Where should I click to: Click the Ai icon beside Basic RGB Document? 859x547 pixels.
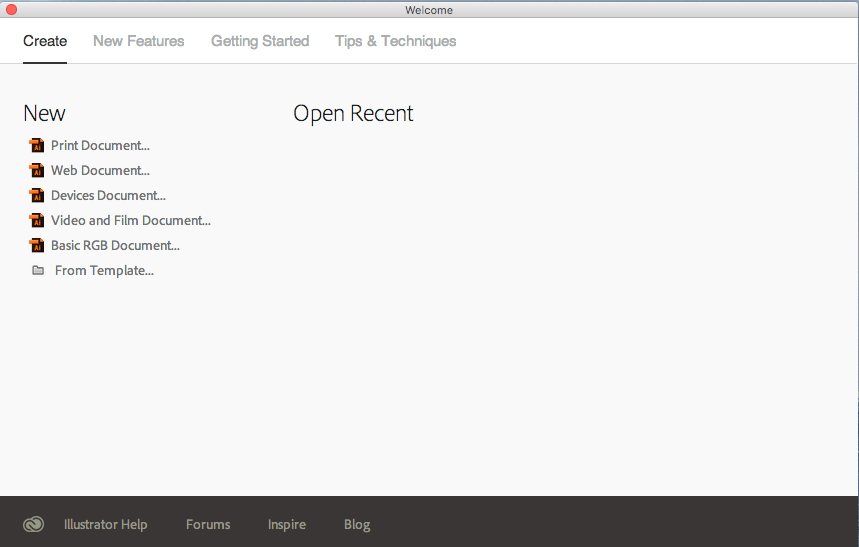(x=37, y=246)
